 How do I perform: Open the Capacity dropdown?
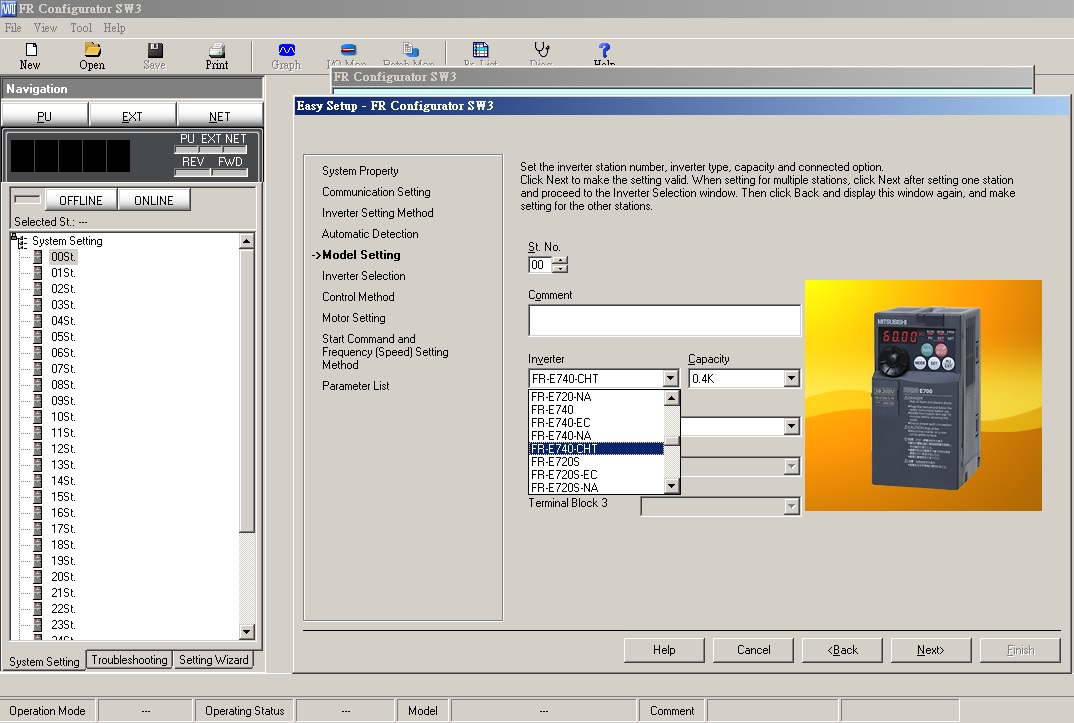tap(792, 379)
